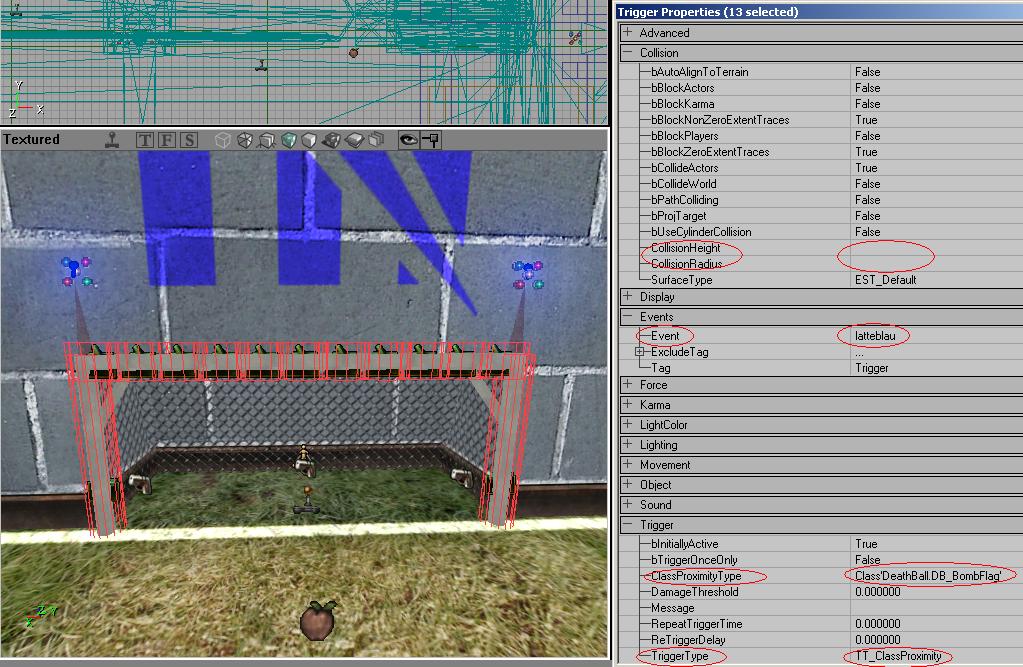Select the TriggerType TT_ClassProximity value
The image size is (1023, 667).
pos(898,656)
